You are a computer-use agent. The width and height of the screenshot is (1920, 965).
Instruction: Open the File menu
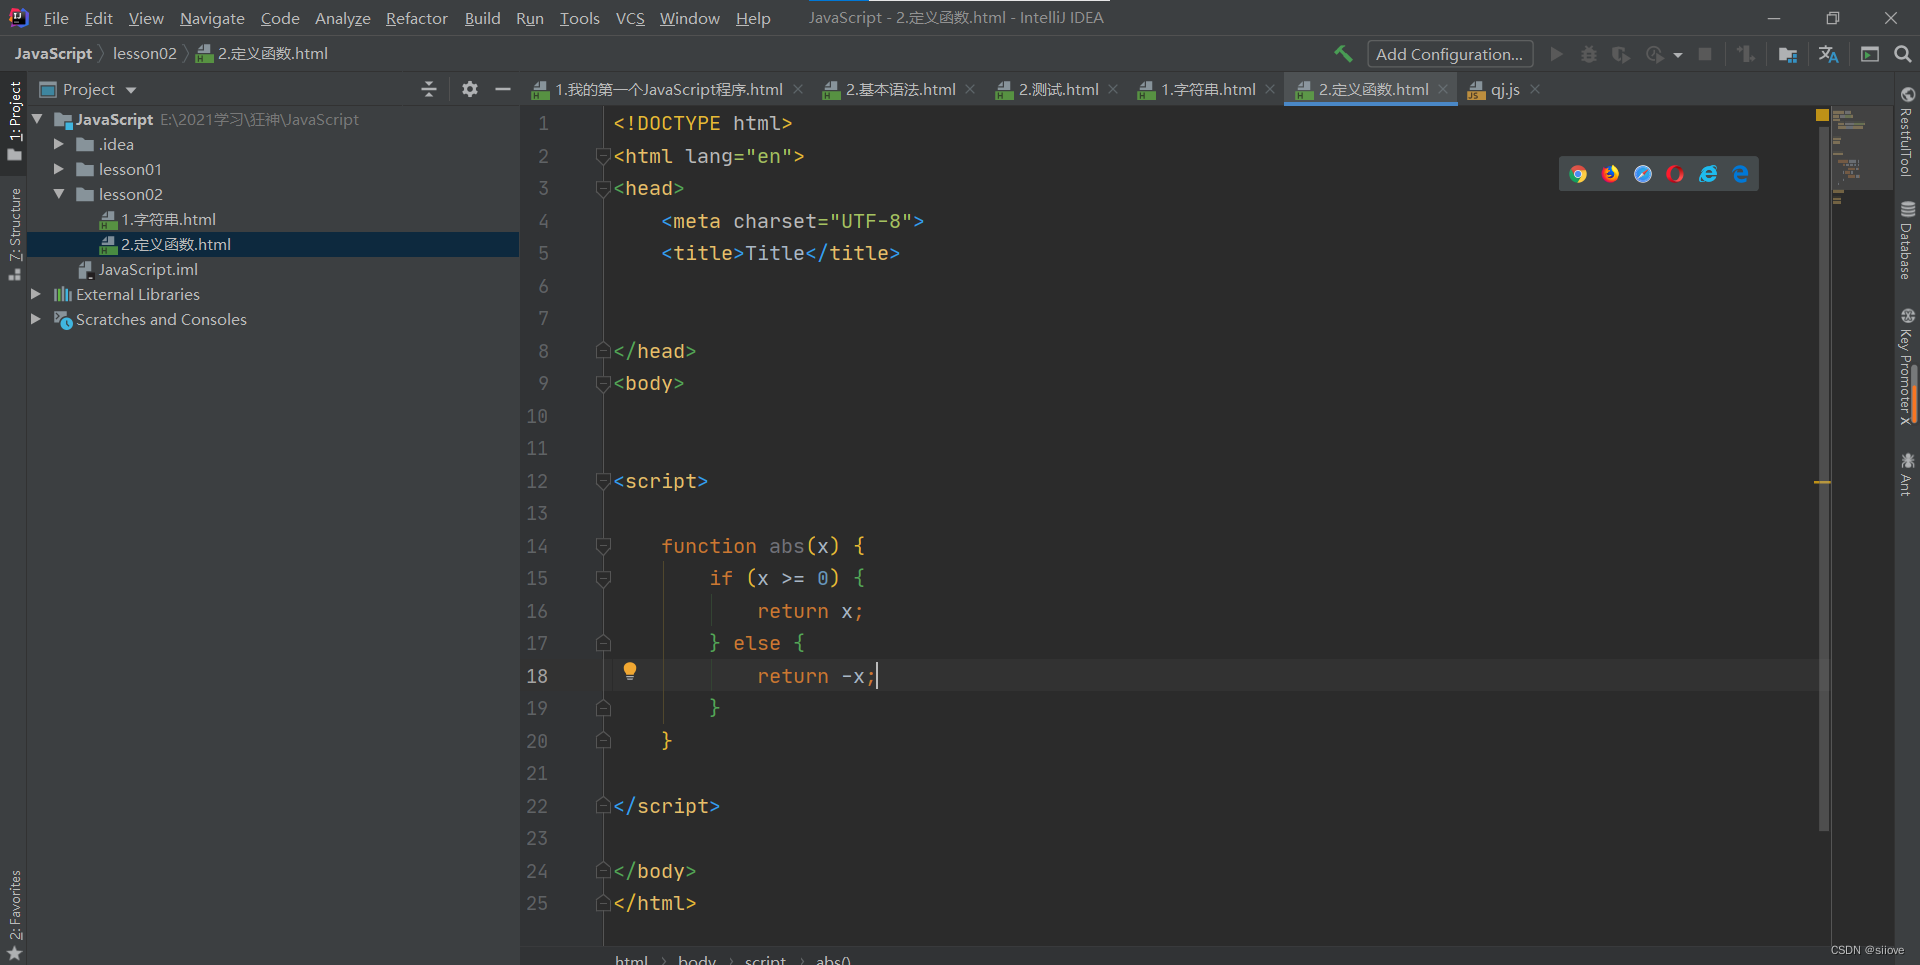coord(56,18)
